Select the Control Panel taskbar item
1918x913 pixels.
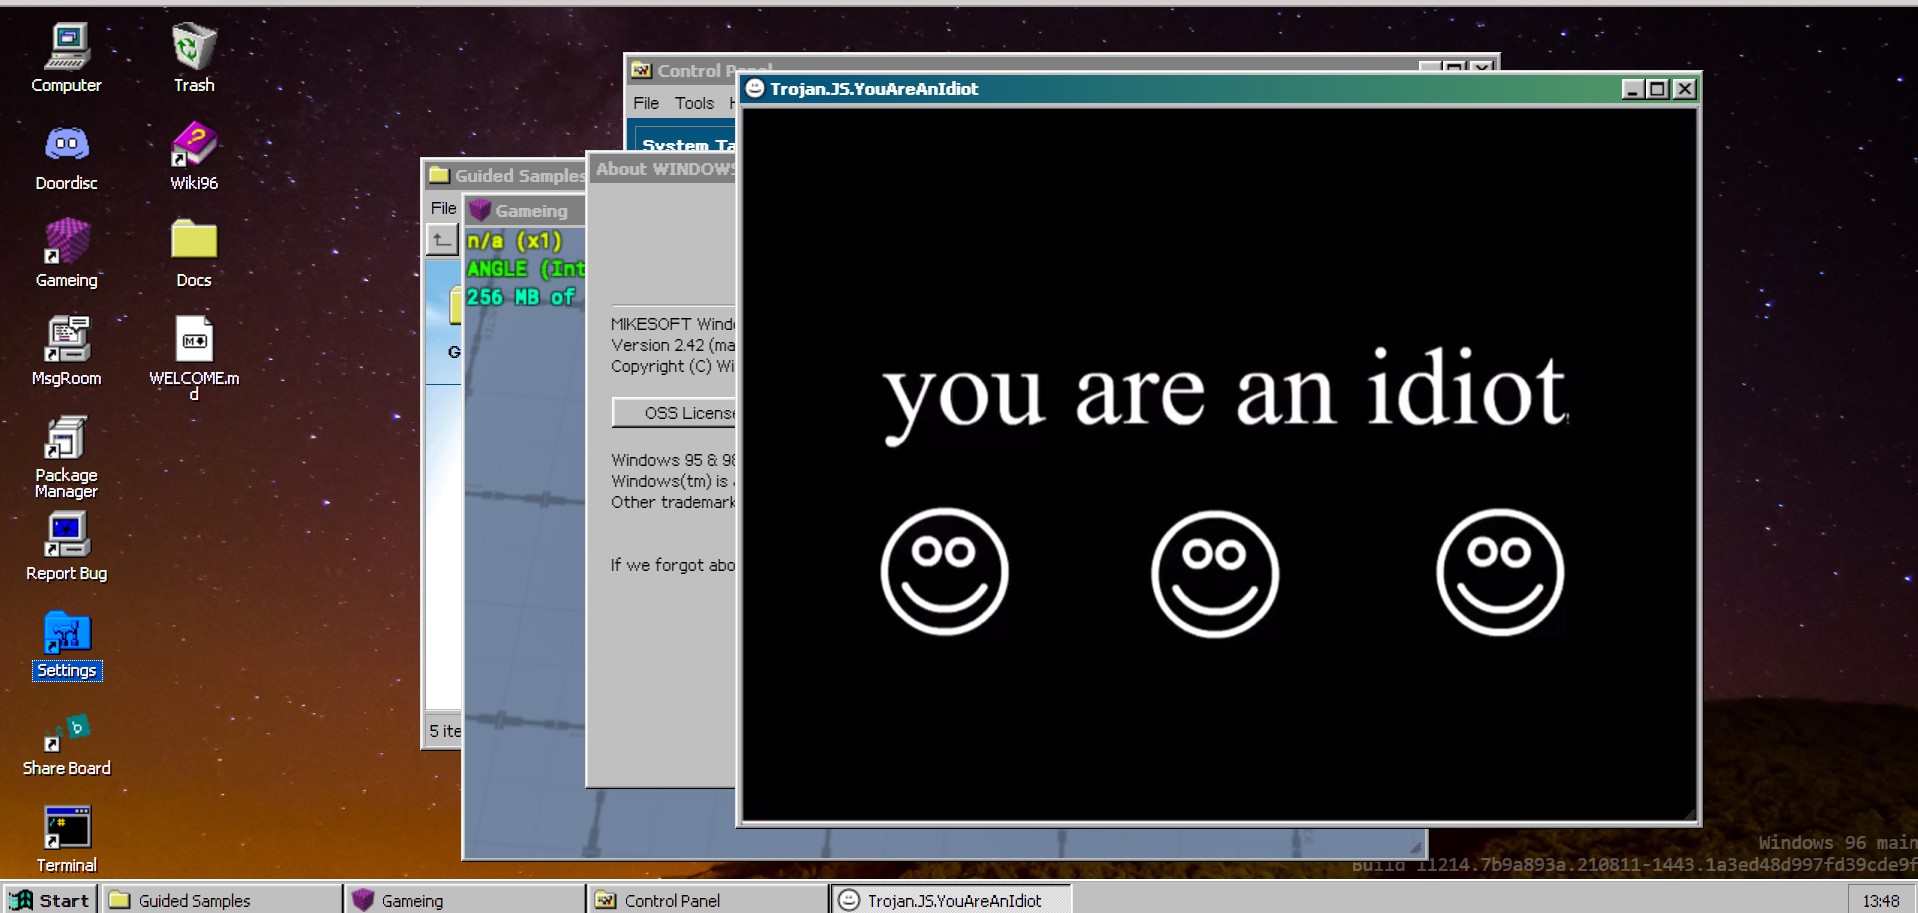[x=706, y=900]
